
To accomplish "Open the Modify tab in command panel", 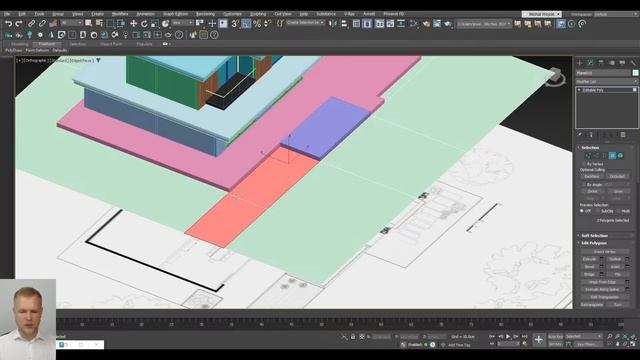I will (590, 62).
